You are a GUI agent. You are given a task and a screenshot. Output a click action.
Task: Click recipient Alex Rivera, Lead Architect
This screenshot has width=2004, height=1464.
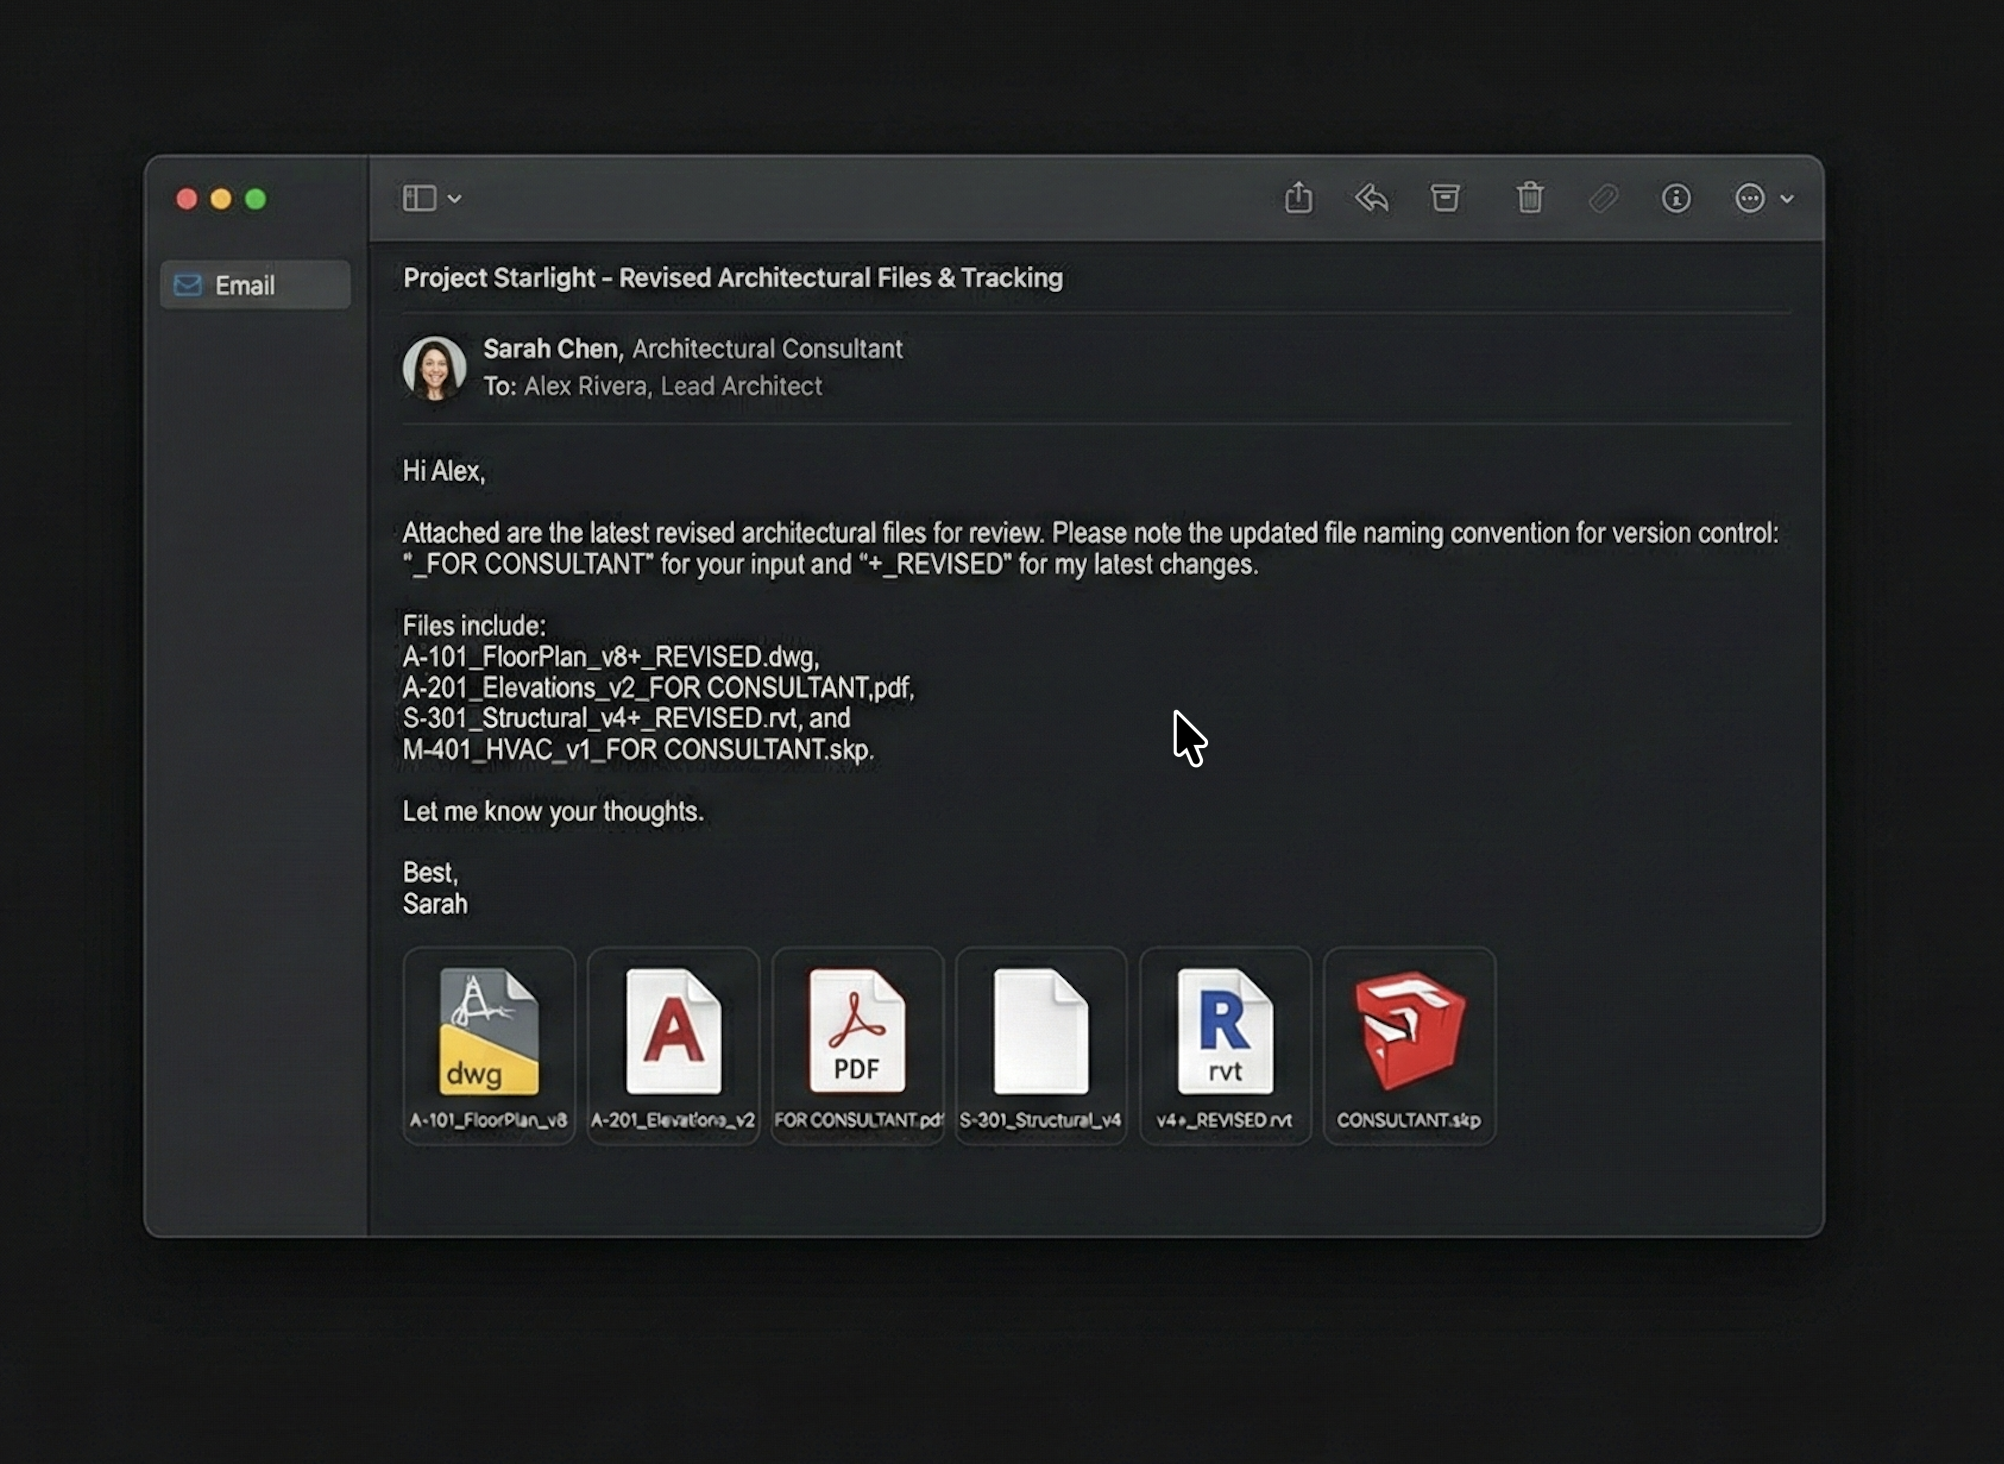coord(672,386)
